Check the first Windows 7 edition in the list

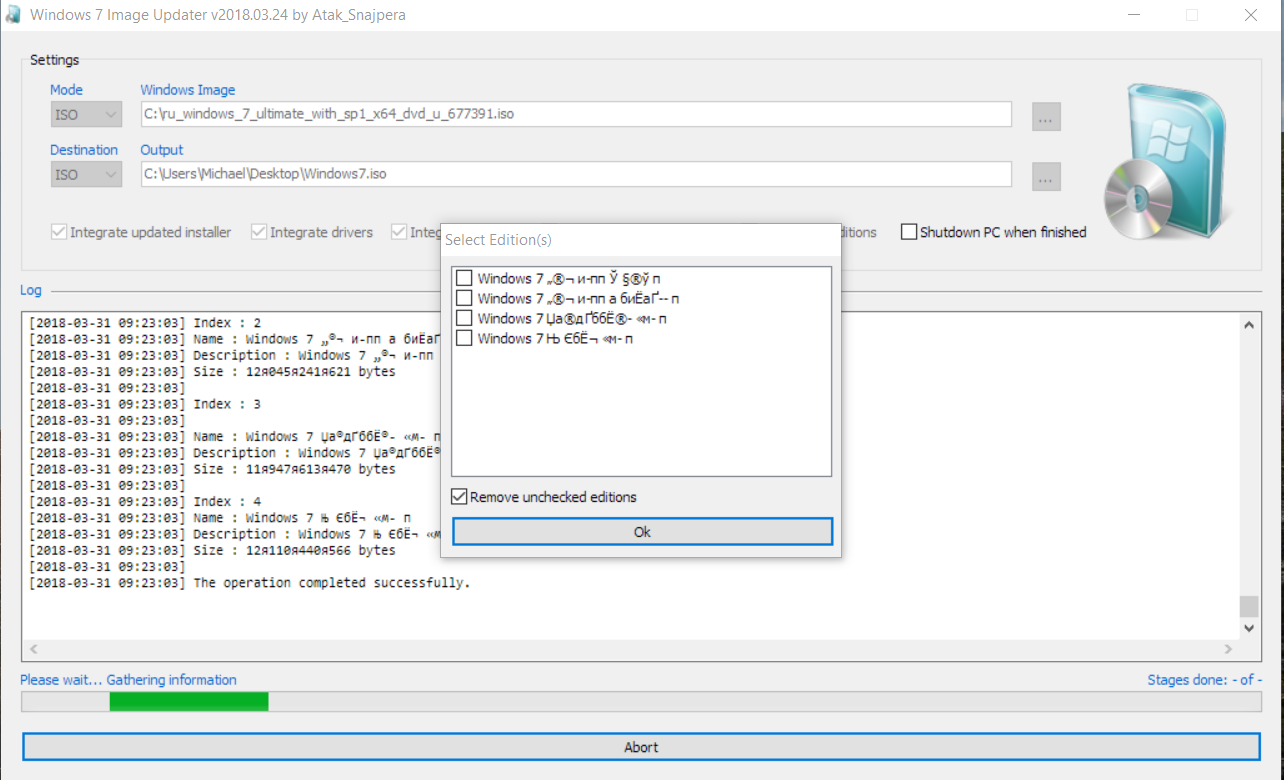point(464,278)
